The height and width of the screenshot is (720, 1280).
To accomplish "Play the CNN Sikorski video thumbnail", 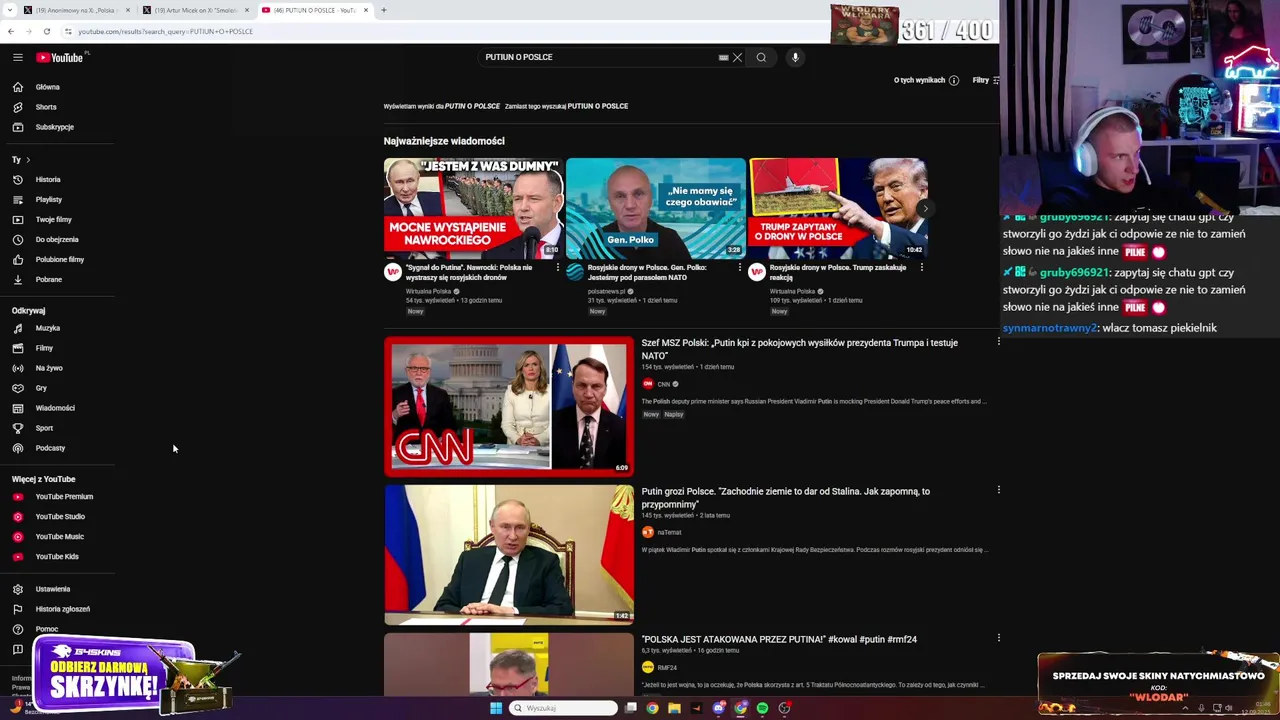I will (509, 406).
